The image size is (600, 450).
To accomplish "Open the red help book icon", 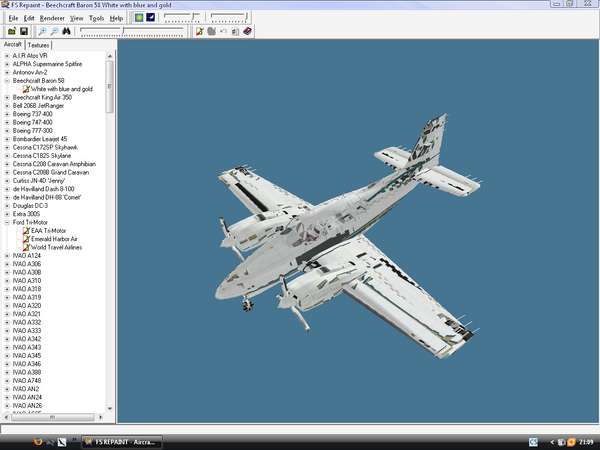I will [248, 31].
